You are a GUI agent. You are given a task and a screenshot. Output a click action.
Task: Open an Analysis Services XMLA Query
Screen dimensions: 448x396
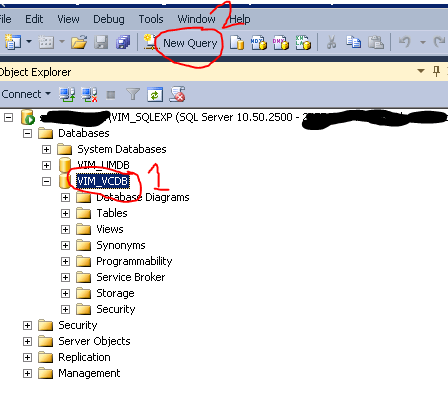(303, 42)
